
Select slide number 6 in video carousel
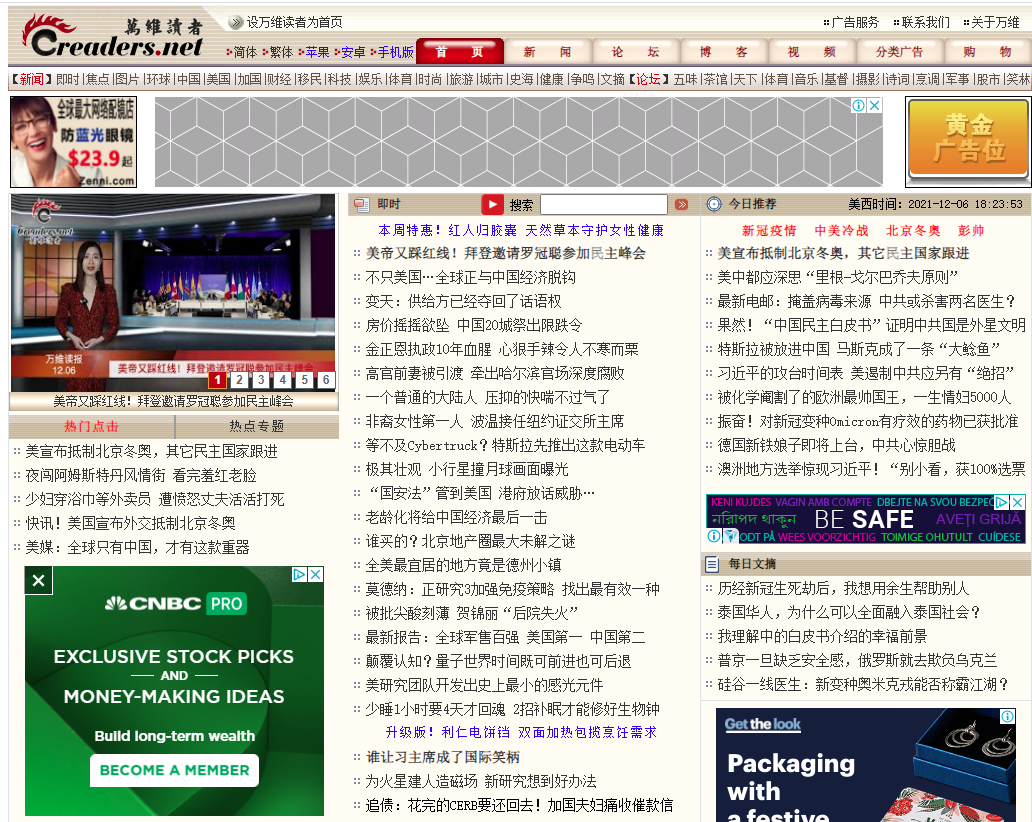tap(326, 379)
